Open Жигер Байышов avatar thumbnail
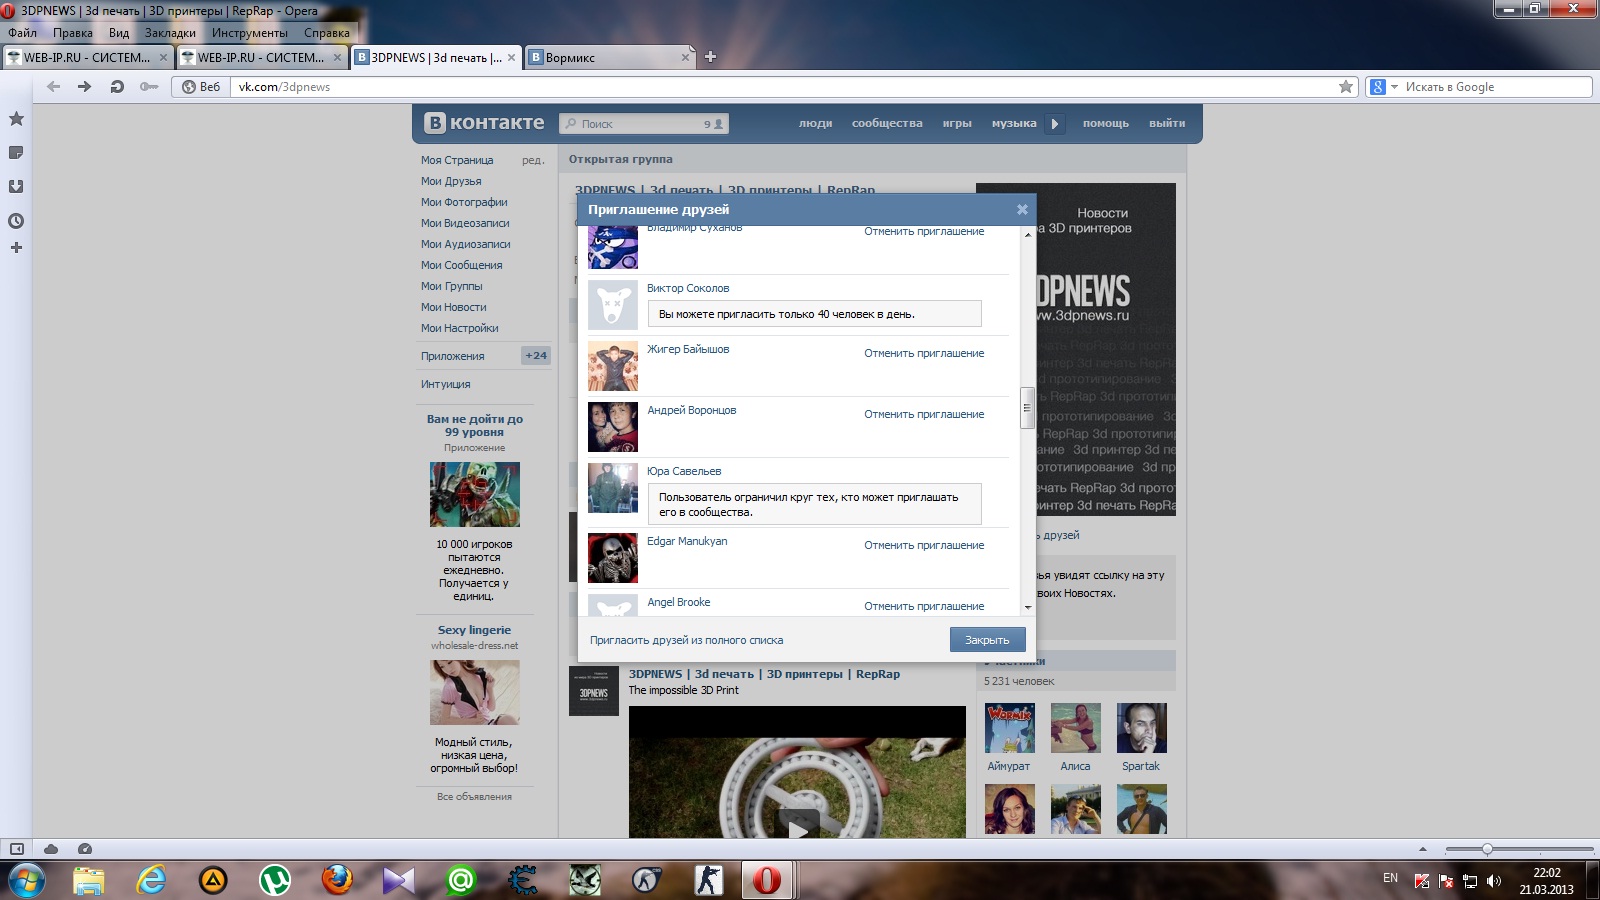 pyautogui.click(x=613, y=366)
